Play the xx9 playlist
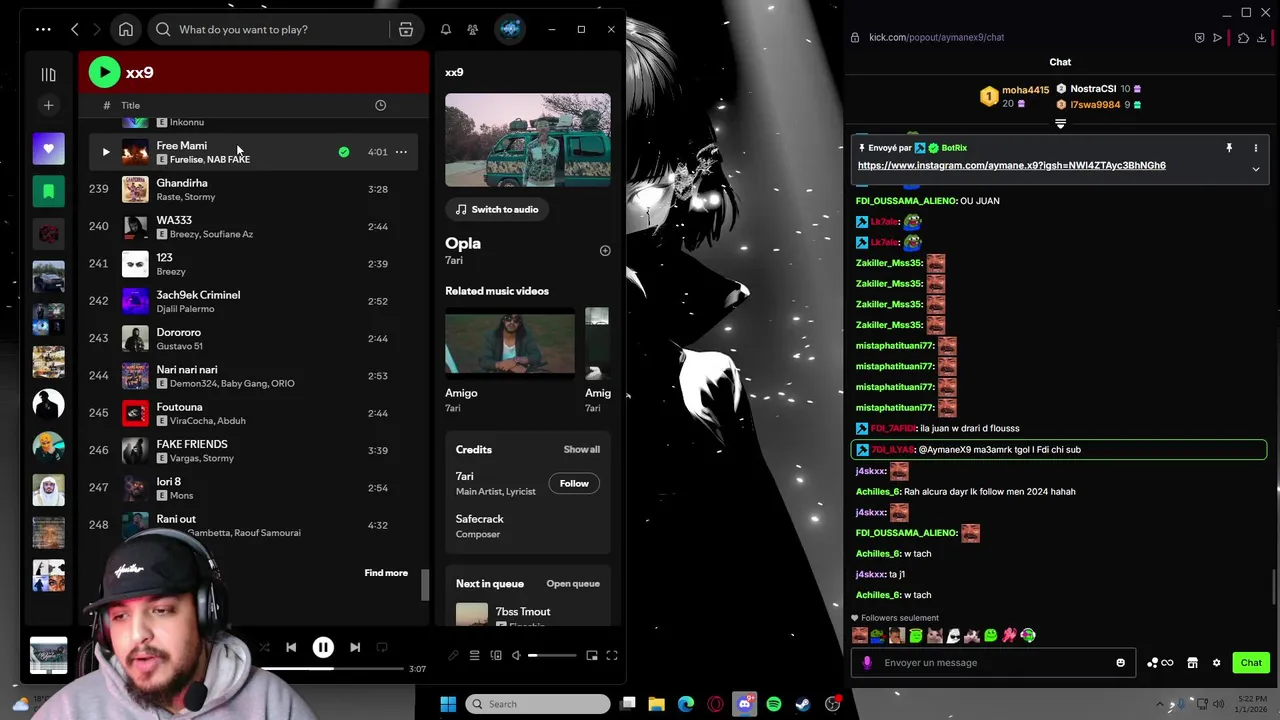This screenshot has height=720, width=1280. 104,72
